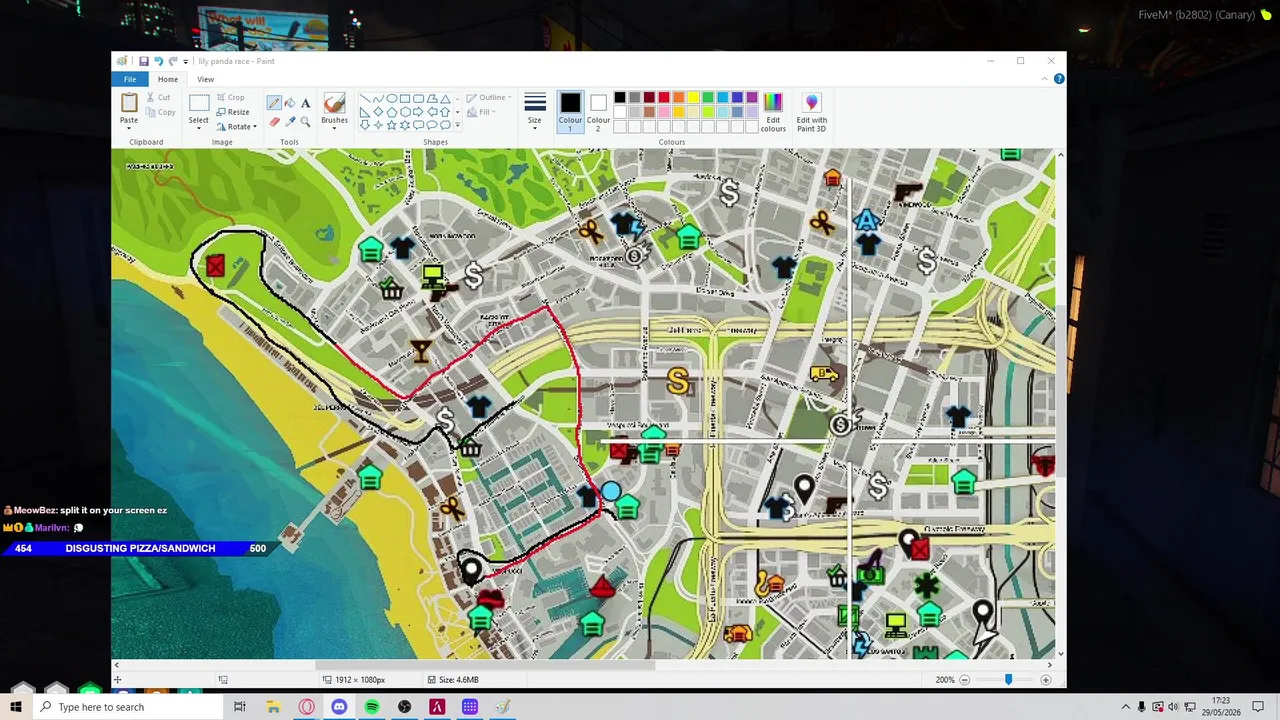Select the Eraser tool
Viewport: 1280px width, 720px height.
tap(274, 121)
